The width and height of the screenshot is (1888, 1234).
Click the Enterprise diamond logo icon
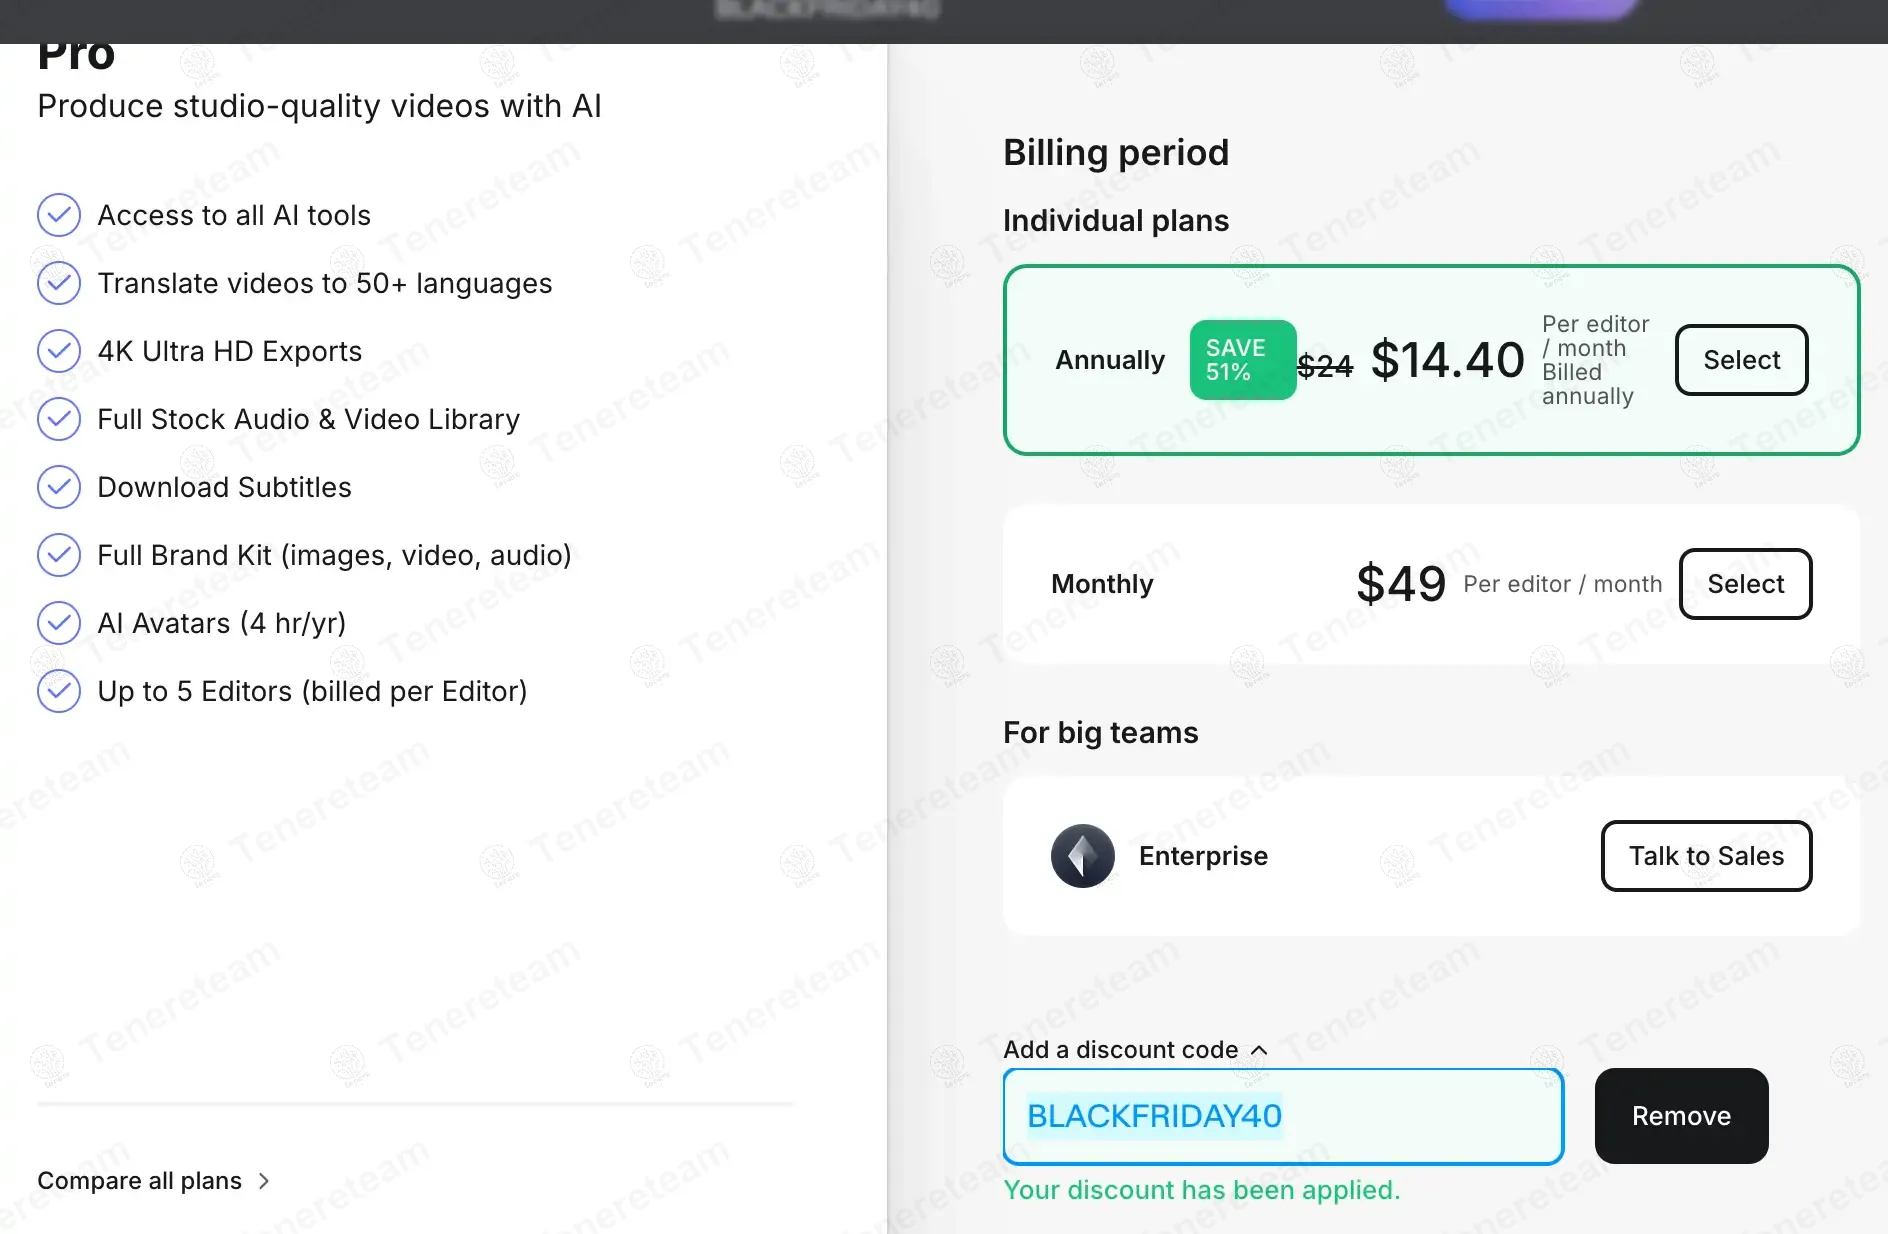(1082, 856)
